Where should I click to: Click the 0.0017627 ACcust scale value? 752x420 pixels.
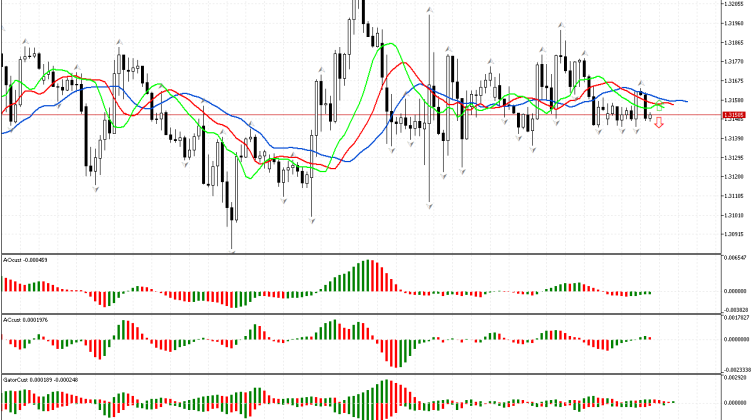[x=735, y=319]
